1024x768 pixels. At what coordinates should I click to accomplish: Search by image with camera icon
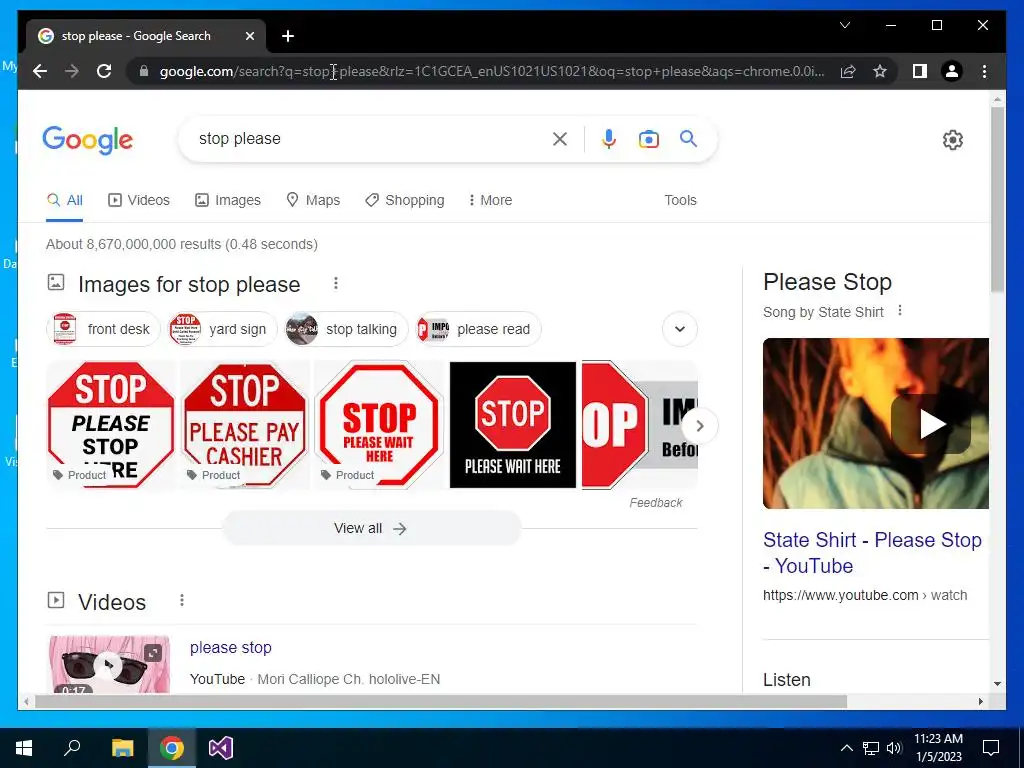click(x=648, y=138)
